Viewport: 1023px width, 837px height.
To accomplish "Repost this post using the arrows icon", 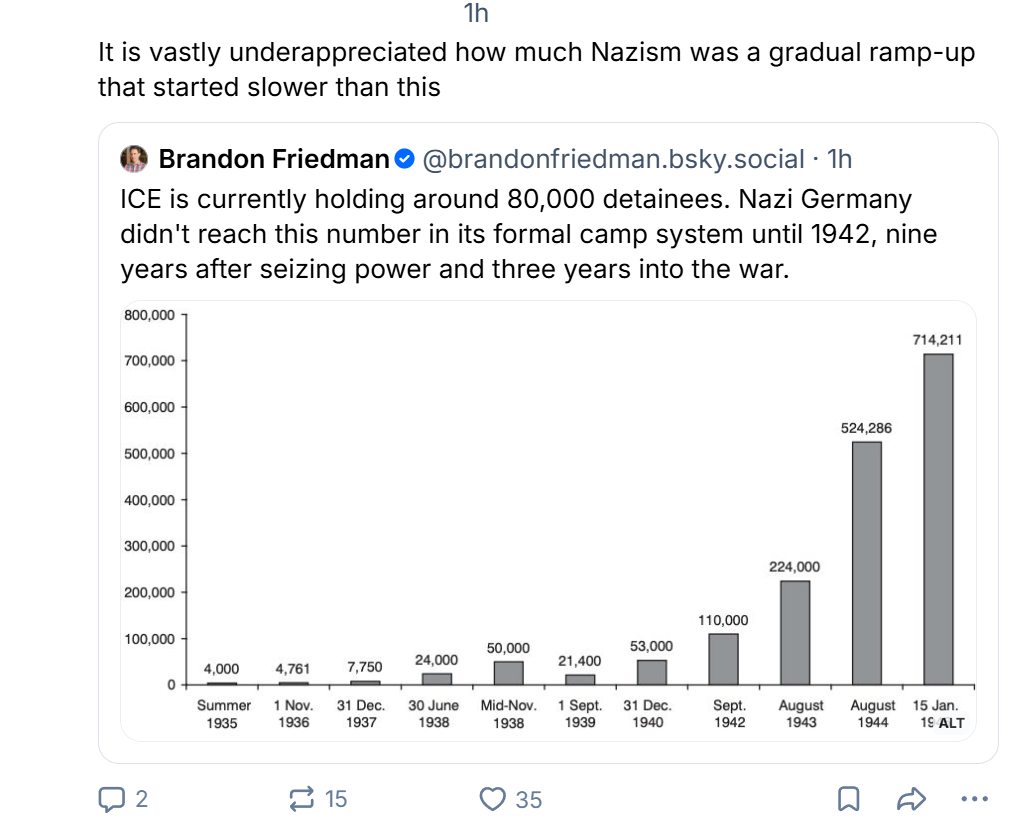I will pyautogui.click(x=300, y=798).
